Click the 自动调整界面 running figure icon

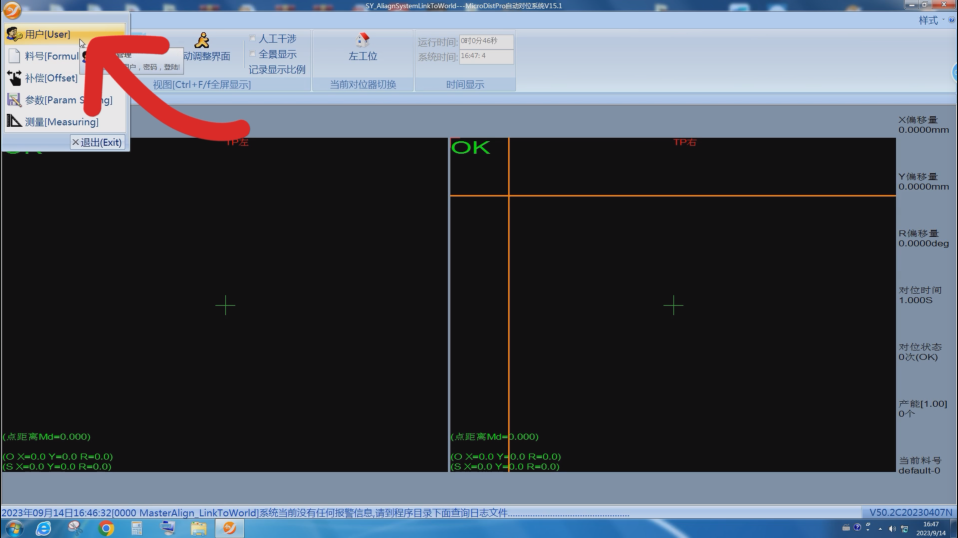[x=202, y=40]
